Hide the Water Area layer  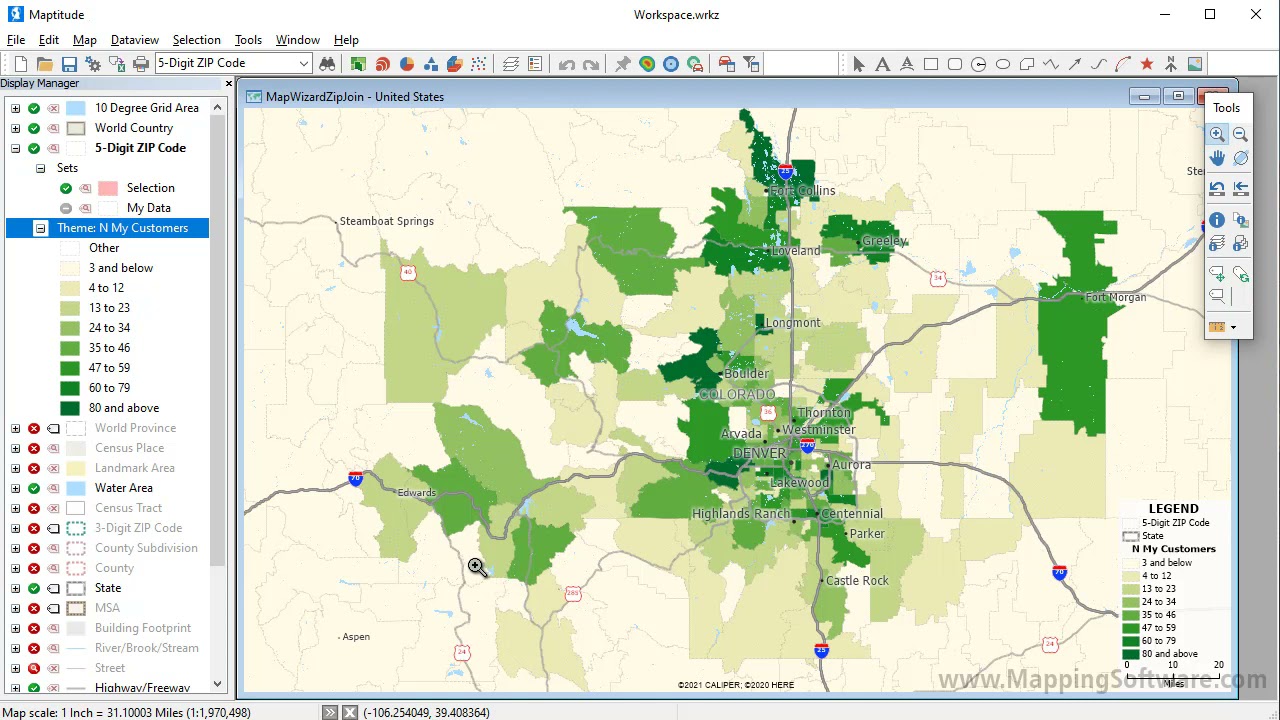pos(34,488)
